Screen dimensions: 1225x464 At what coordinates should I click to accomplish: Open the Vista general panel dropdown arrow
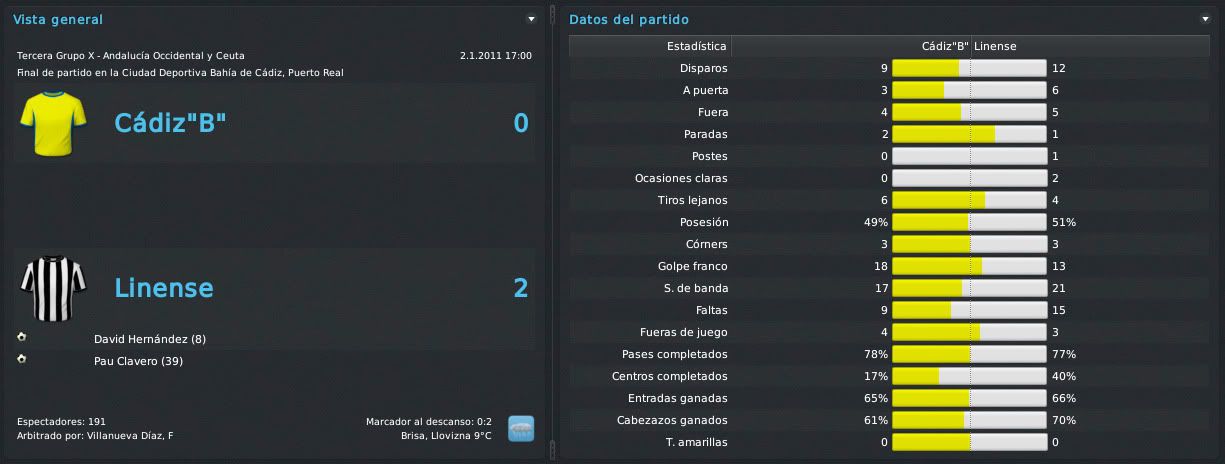click(532, 19)
